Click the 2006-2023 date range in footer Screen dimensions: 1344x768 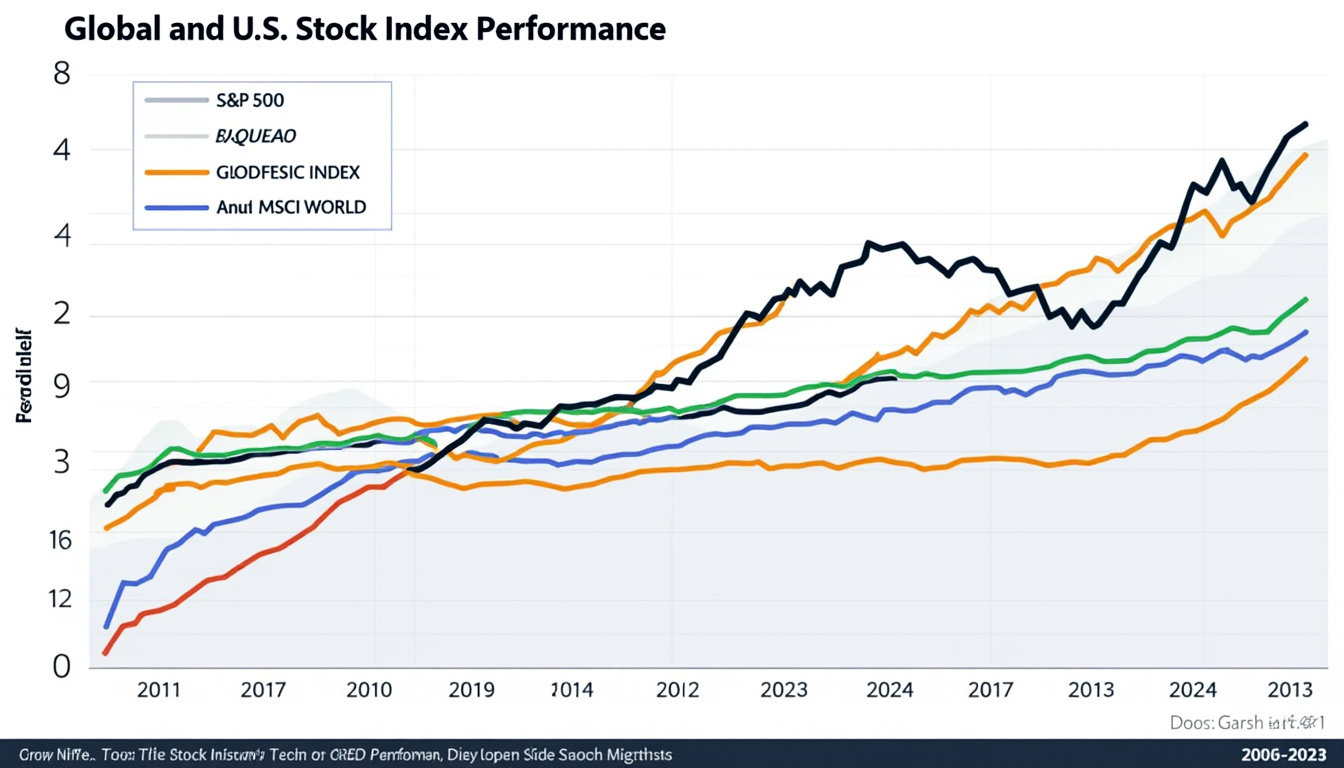pyautogui.click(x=1281, y=754)
